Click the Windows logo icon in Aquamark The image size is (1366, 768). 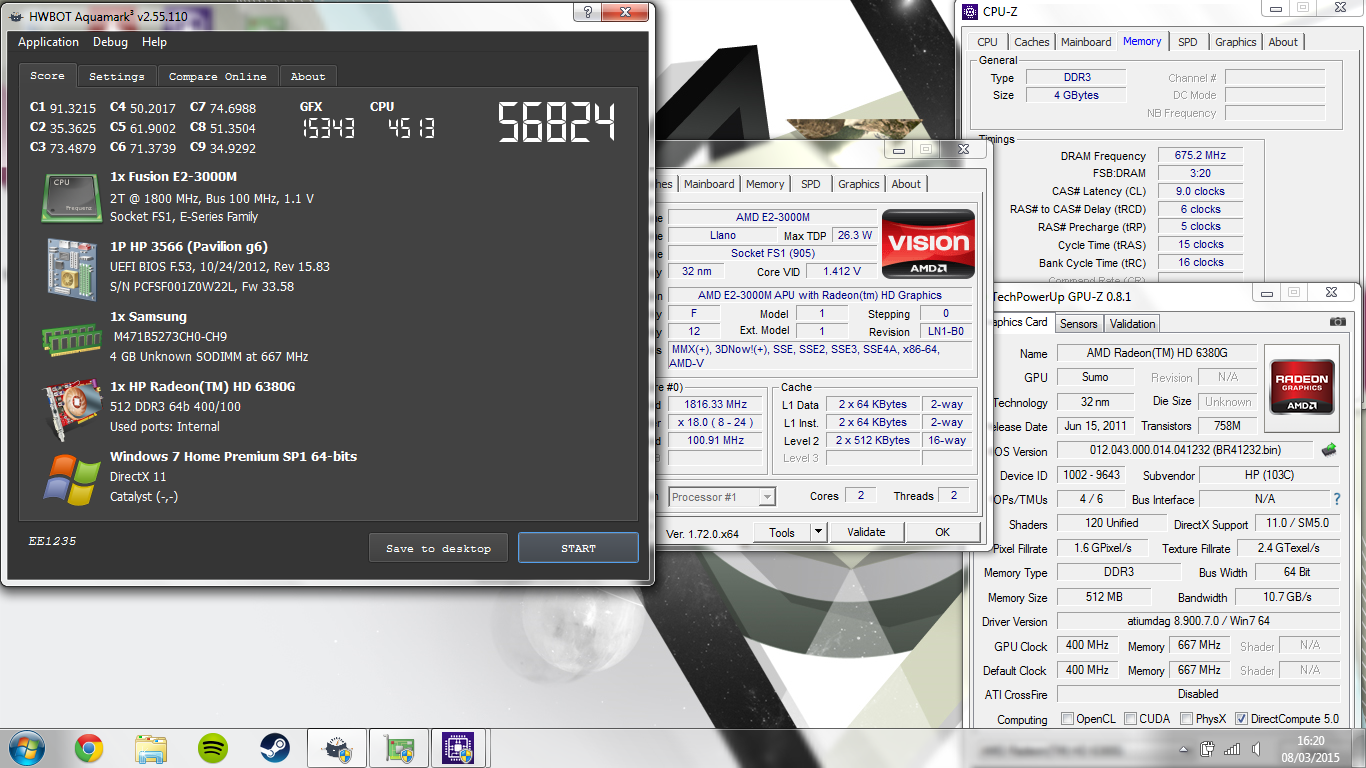click(71, 478)
